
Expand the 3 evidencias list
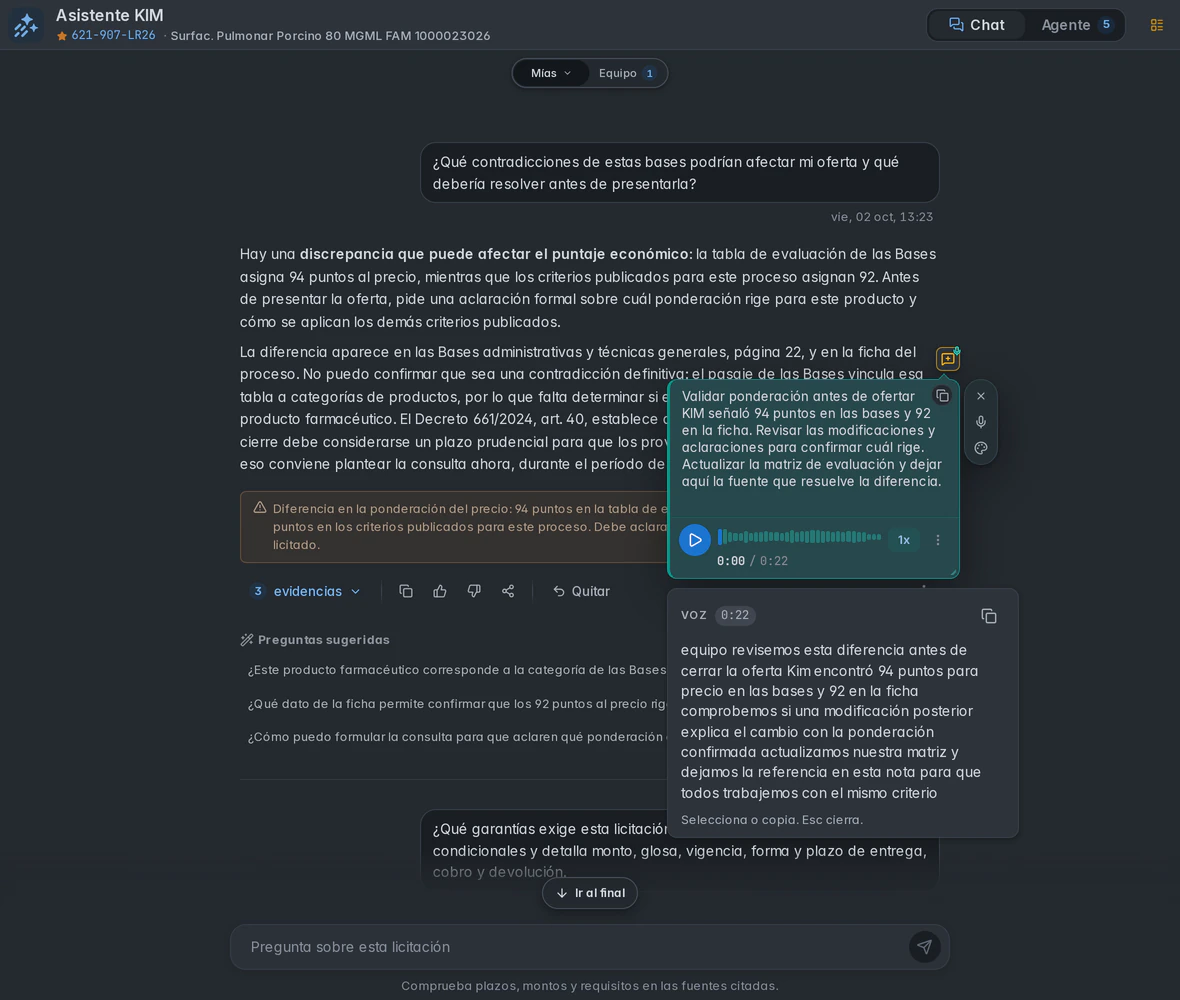pos(306,591)
